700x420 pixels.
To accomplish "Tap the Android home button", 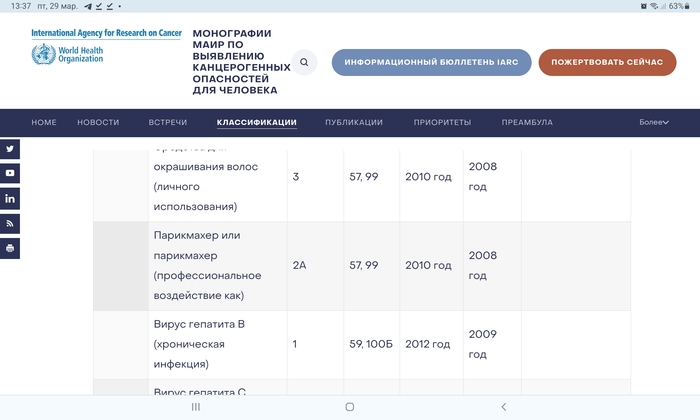I will pos(350,407).
